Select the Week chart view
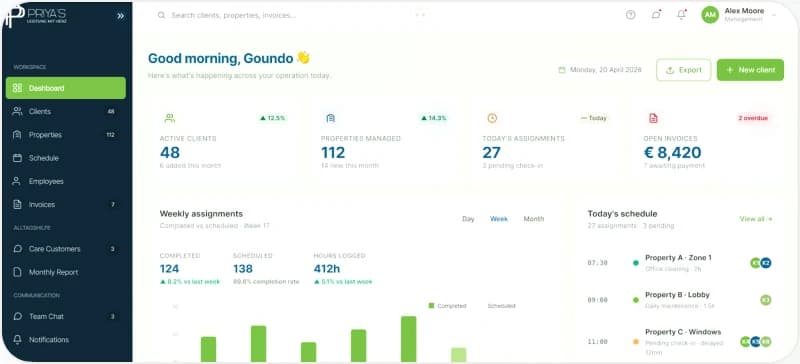Image resolution: width=800 pixels, height=364 pixels. (x=498, y=219)
